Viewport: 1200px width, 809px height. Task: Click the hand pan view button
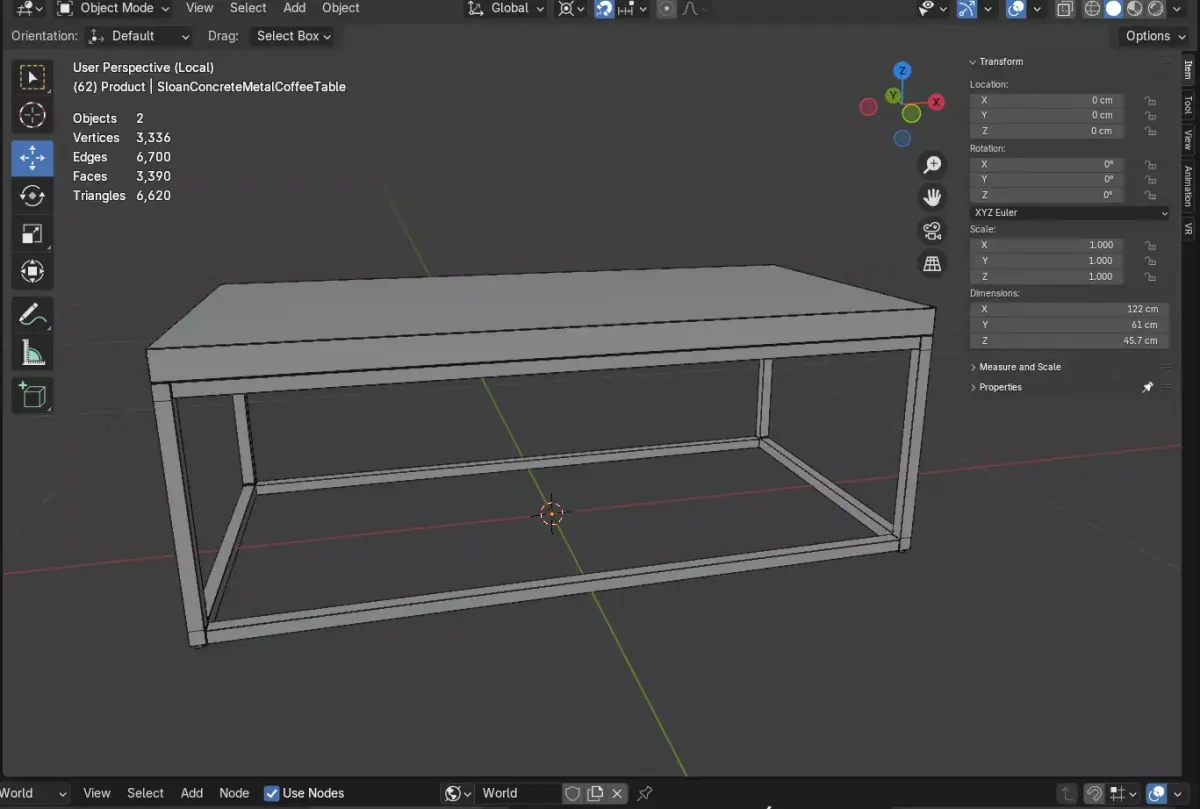pos(932,198)
